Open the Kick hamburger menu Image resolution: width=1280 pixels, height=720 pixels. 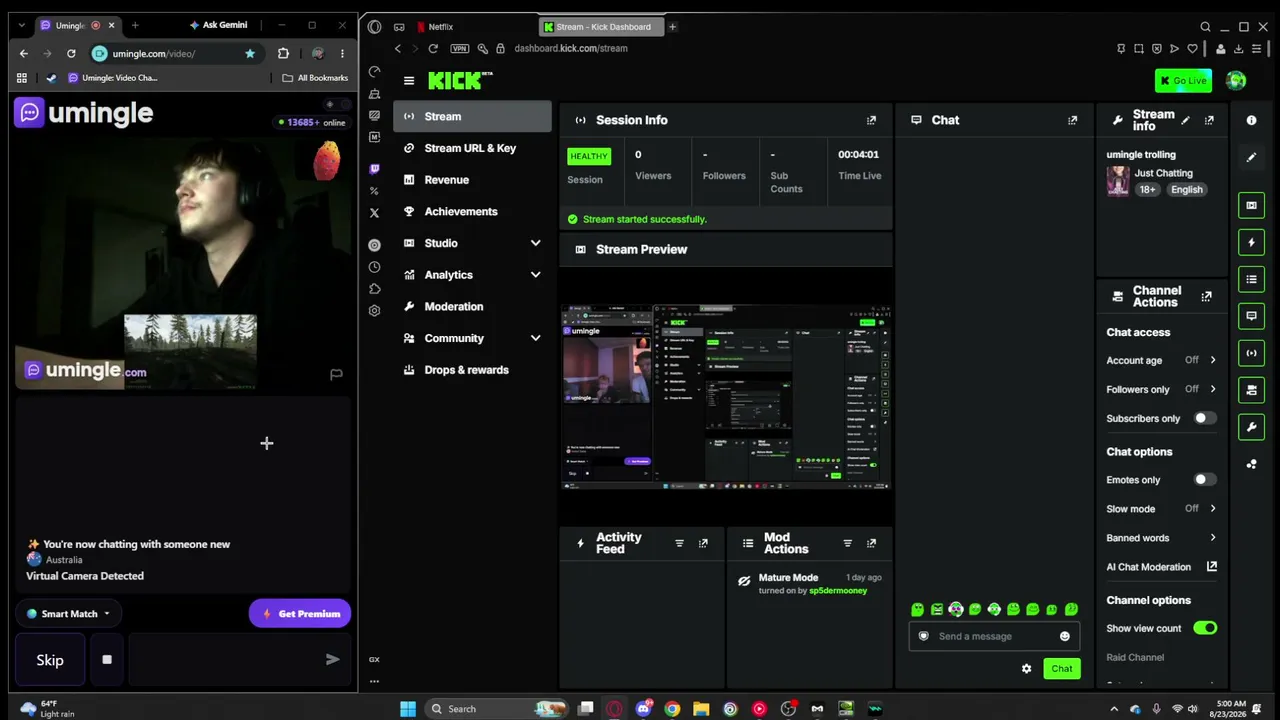(x=408, y=81)
